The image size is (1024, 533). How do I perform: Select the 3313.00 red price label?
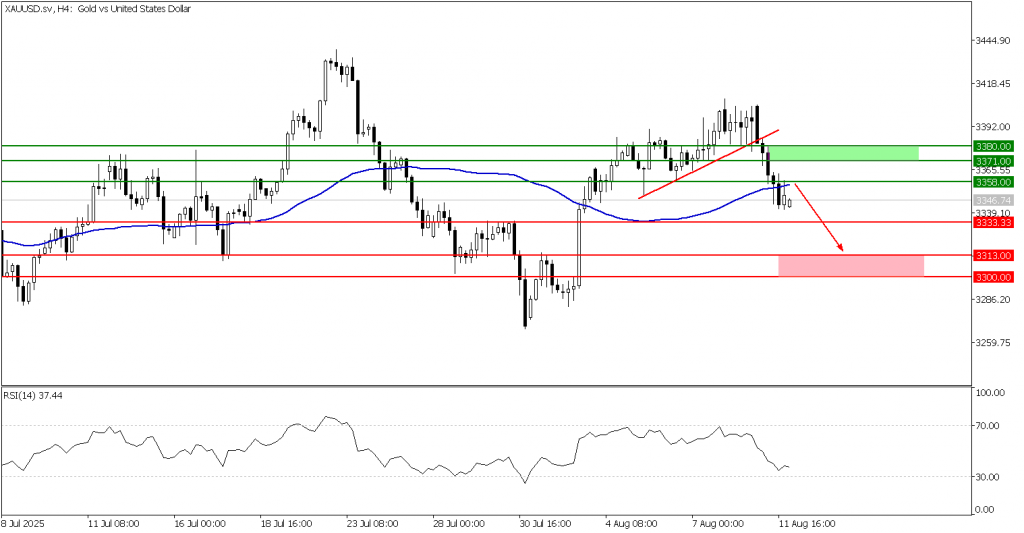(993, 256)
